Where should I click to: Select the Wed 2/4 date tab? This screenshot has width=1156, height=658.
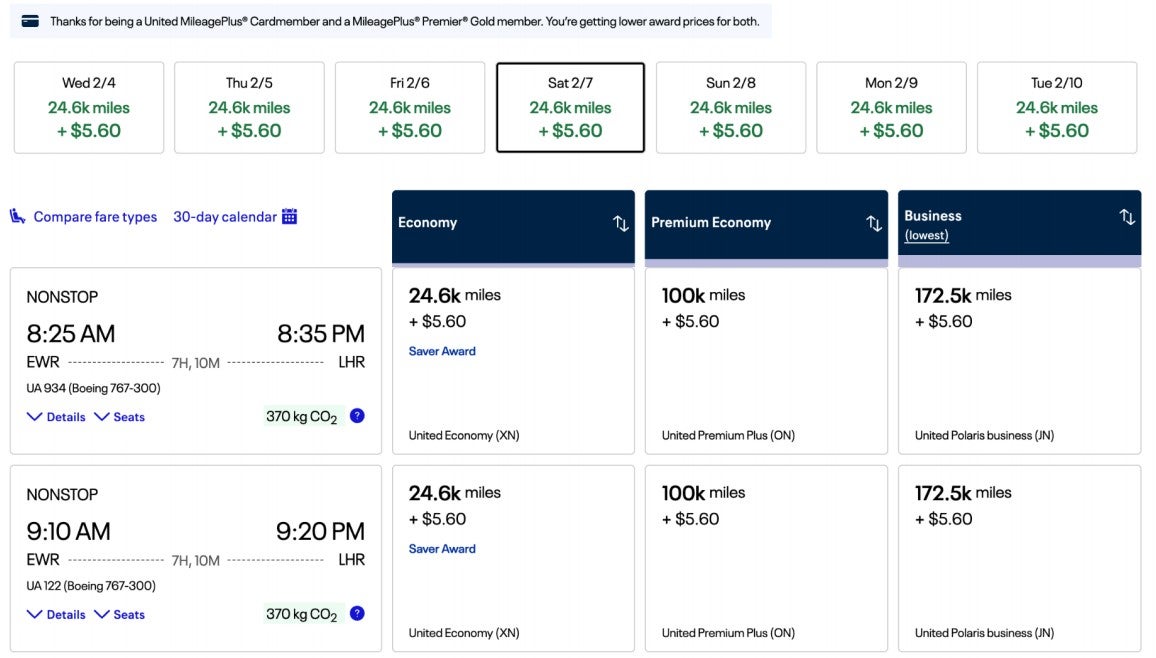tap(87, 107)
